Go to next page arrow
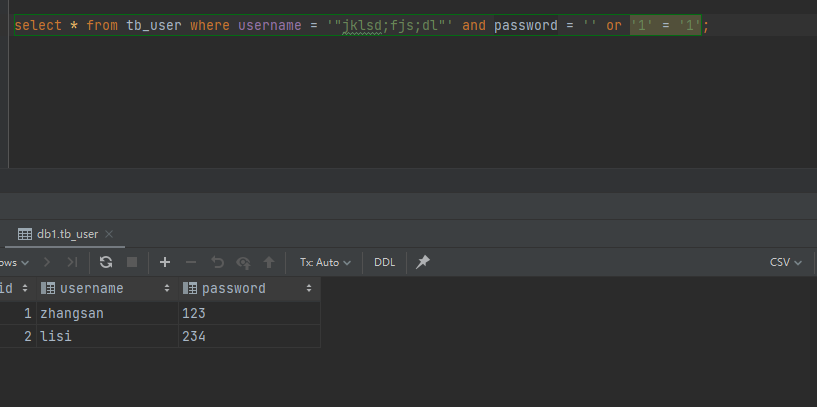The image size is (817, 407). coord(47,262)
